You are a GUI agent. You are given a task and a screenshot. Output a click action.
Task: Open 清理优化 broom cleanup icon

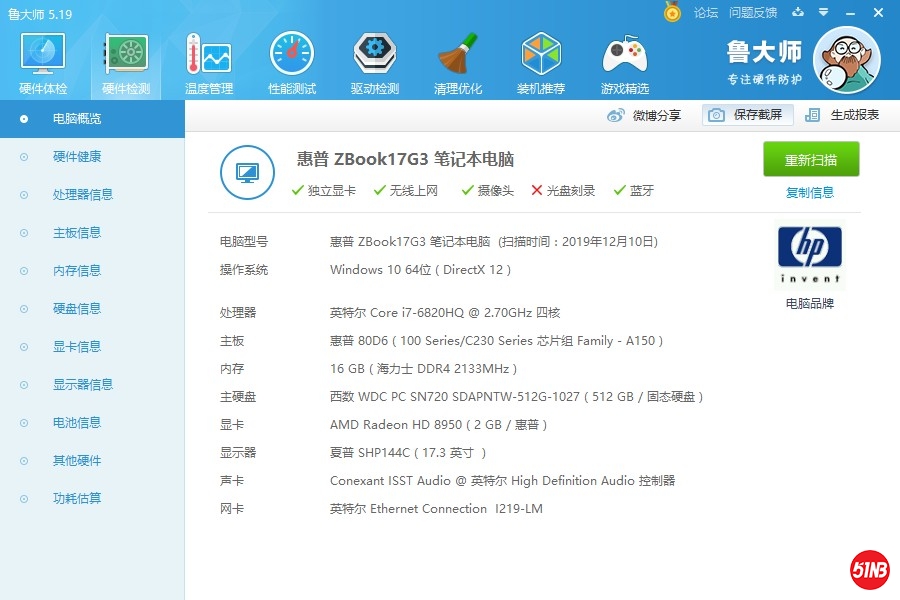coord(458,62)
